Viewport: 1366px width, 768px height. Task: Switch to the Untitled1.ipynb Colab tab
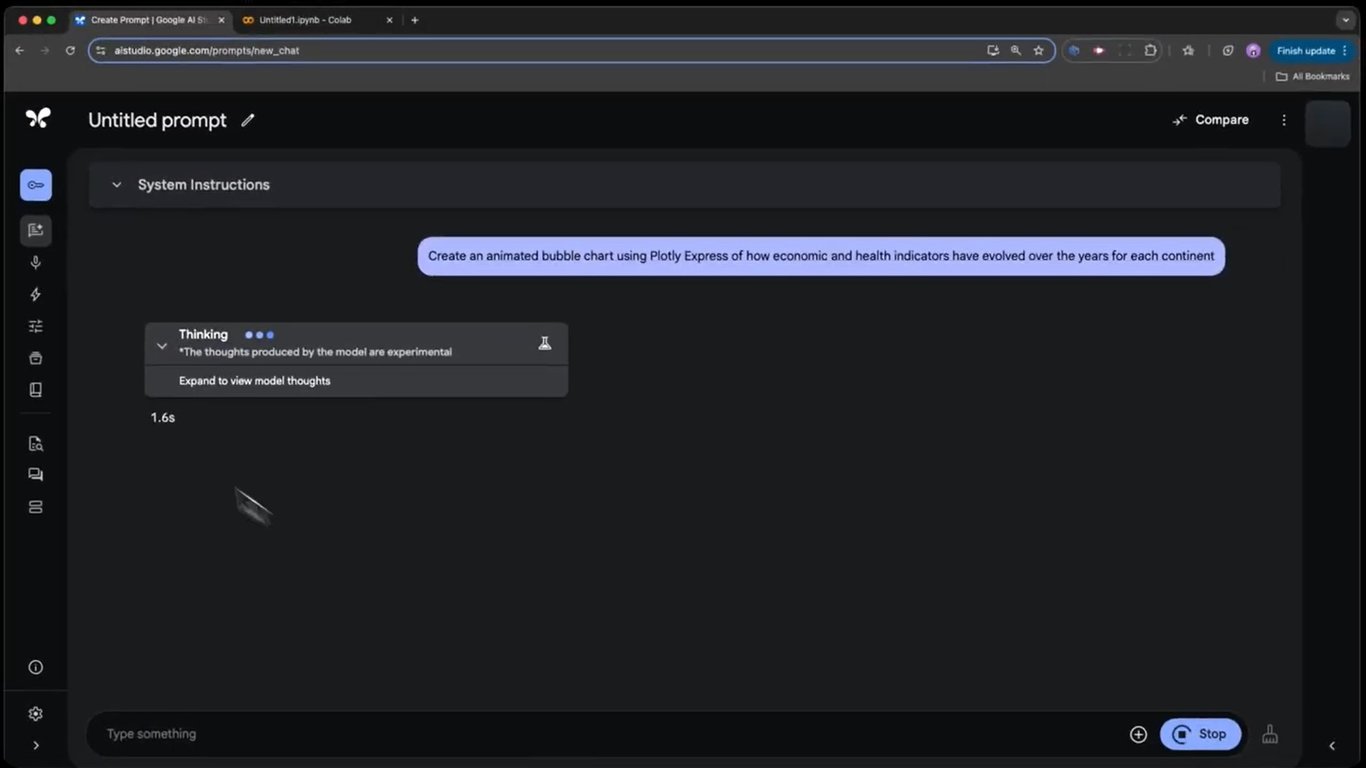click(310, 19)
